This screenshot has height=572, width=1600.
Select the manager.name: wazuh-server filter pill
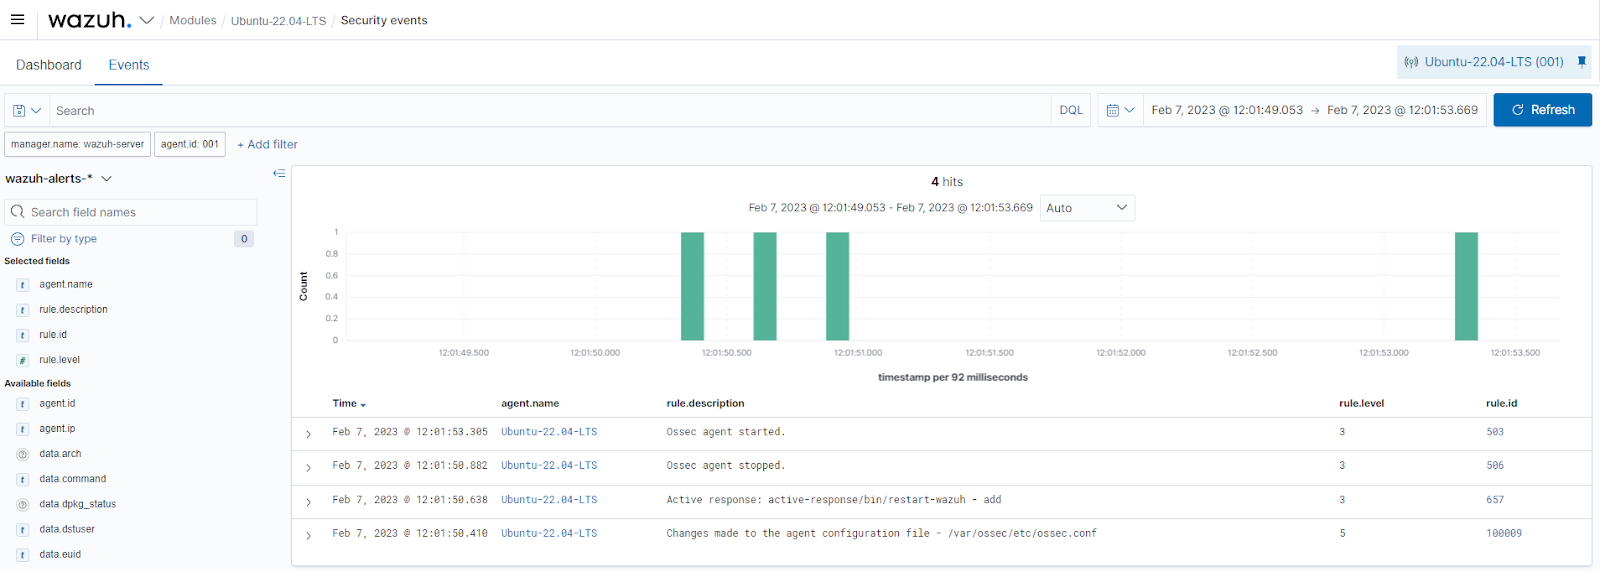(x=78, y=144)
